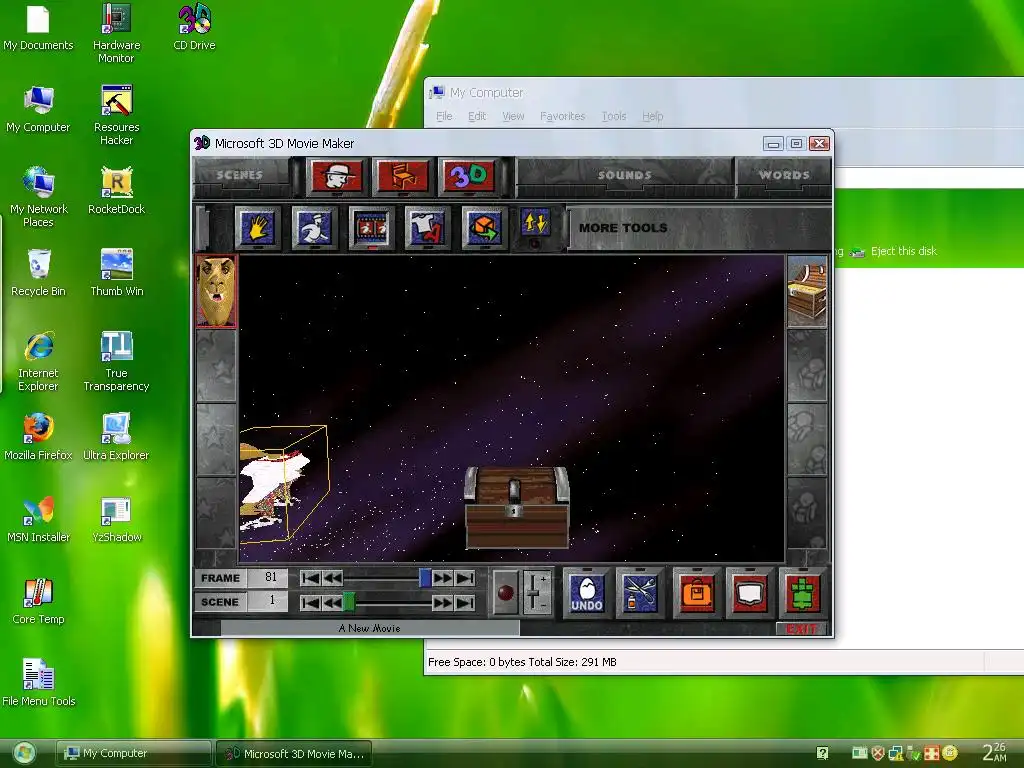Open View menu in My Computer

[x=513, y=116]
